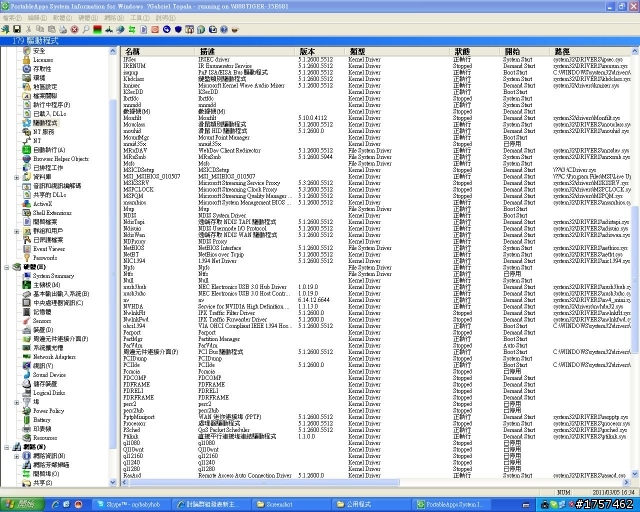
Task: Open Event Viewer tree item
Action: (49, 248)
